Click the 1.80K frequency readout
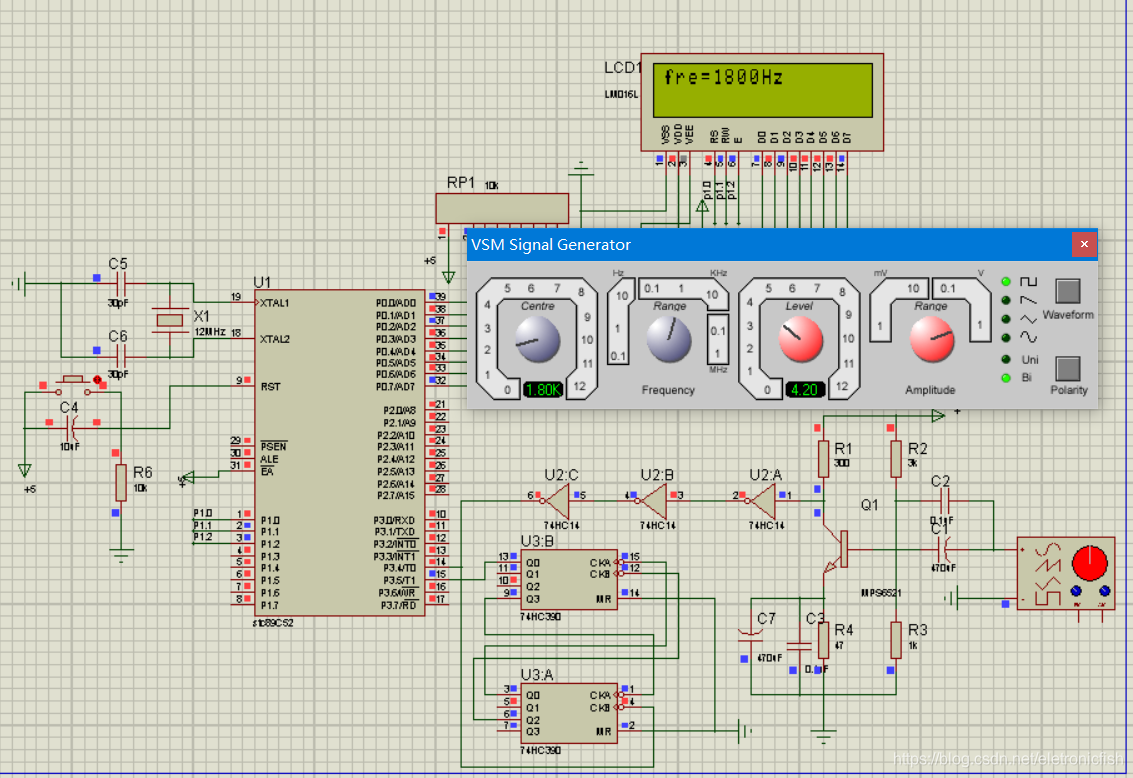This screenshot has height=778, width=1133. pos(543,390)
